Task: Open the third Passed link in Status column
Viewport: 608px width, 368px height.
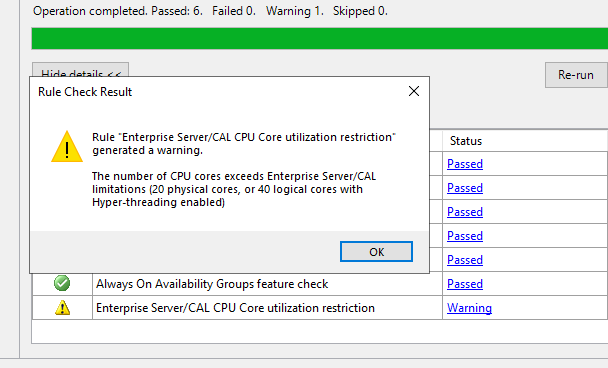Action: tap(465, 212)
